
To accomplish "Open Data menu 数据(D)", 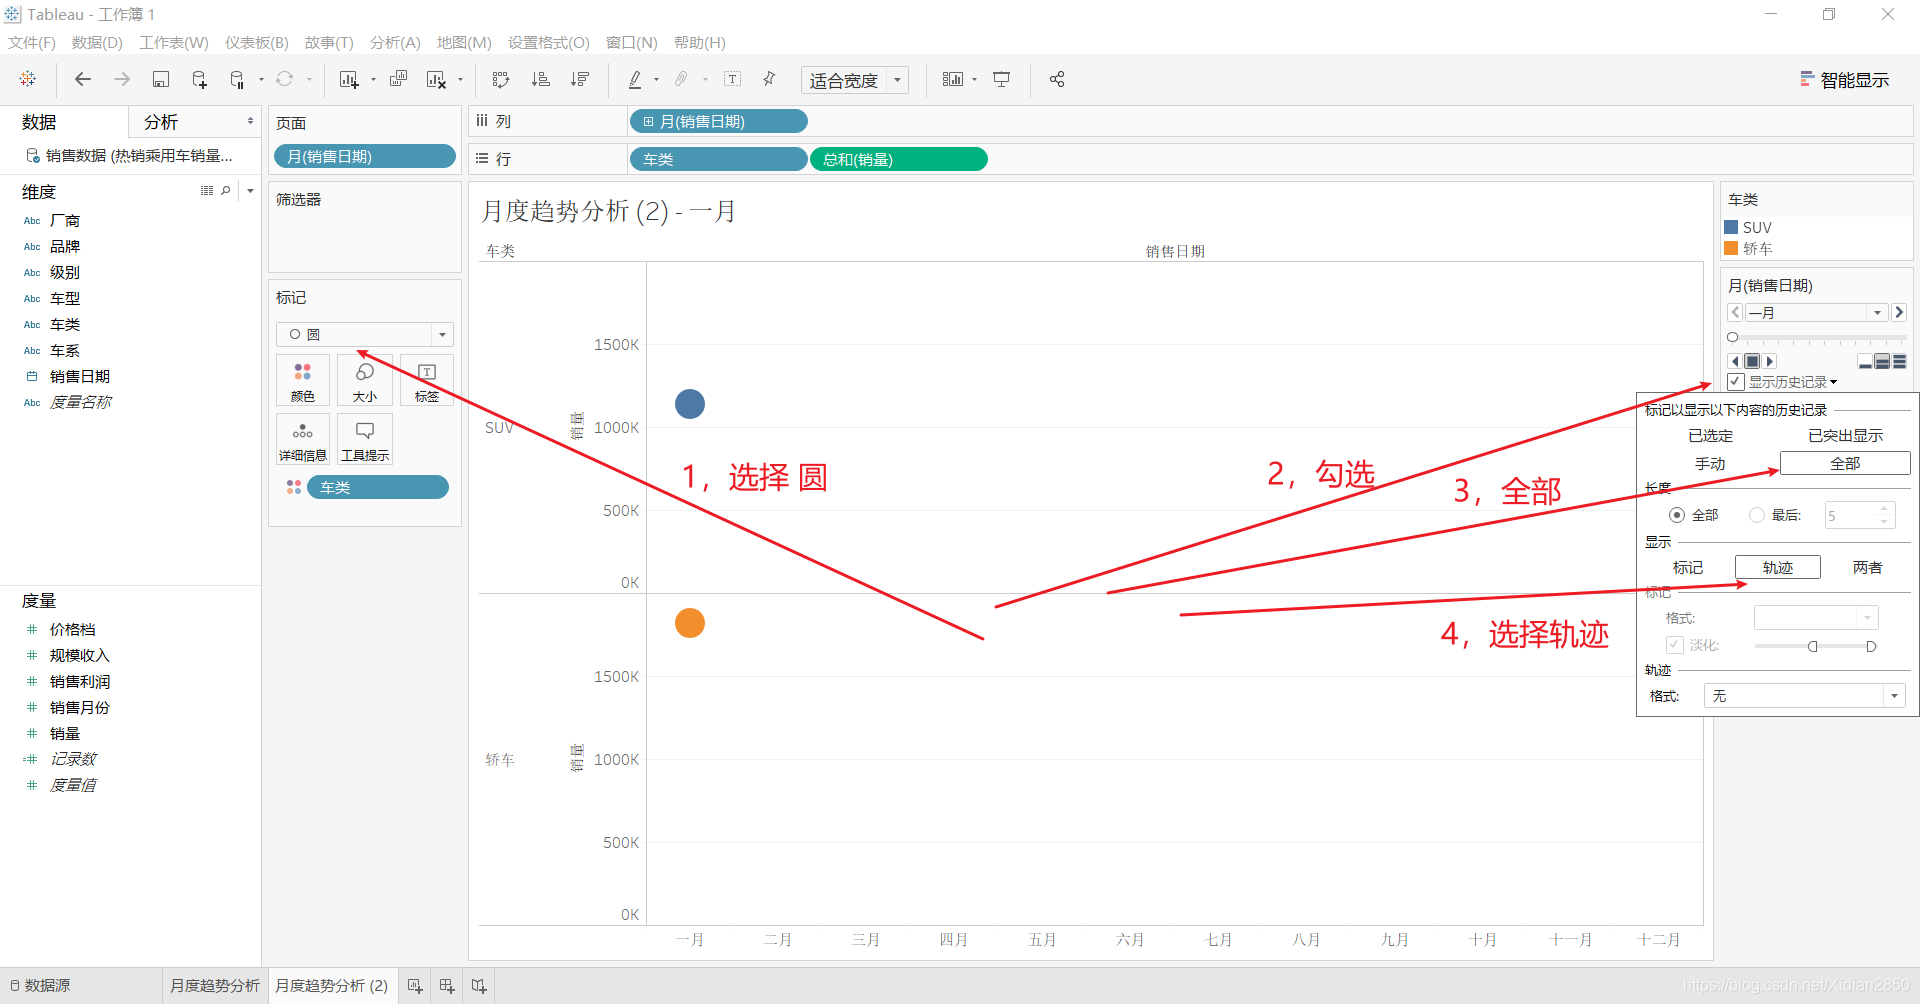I will coord(97,43).
